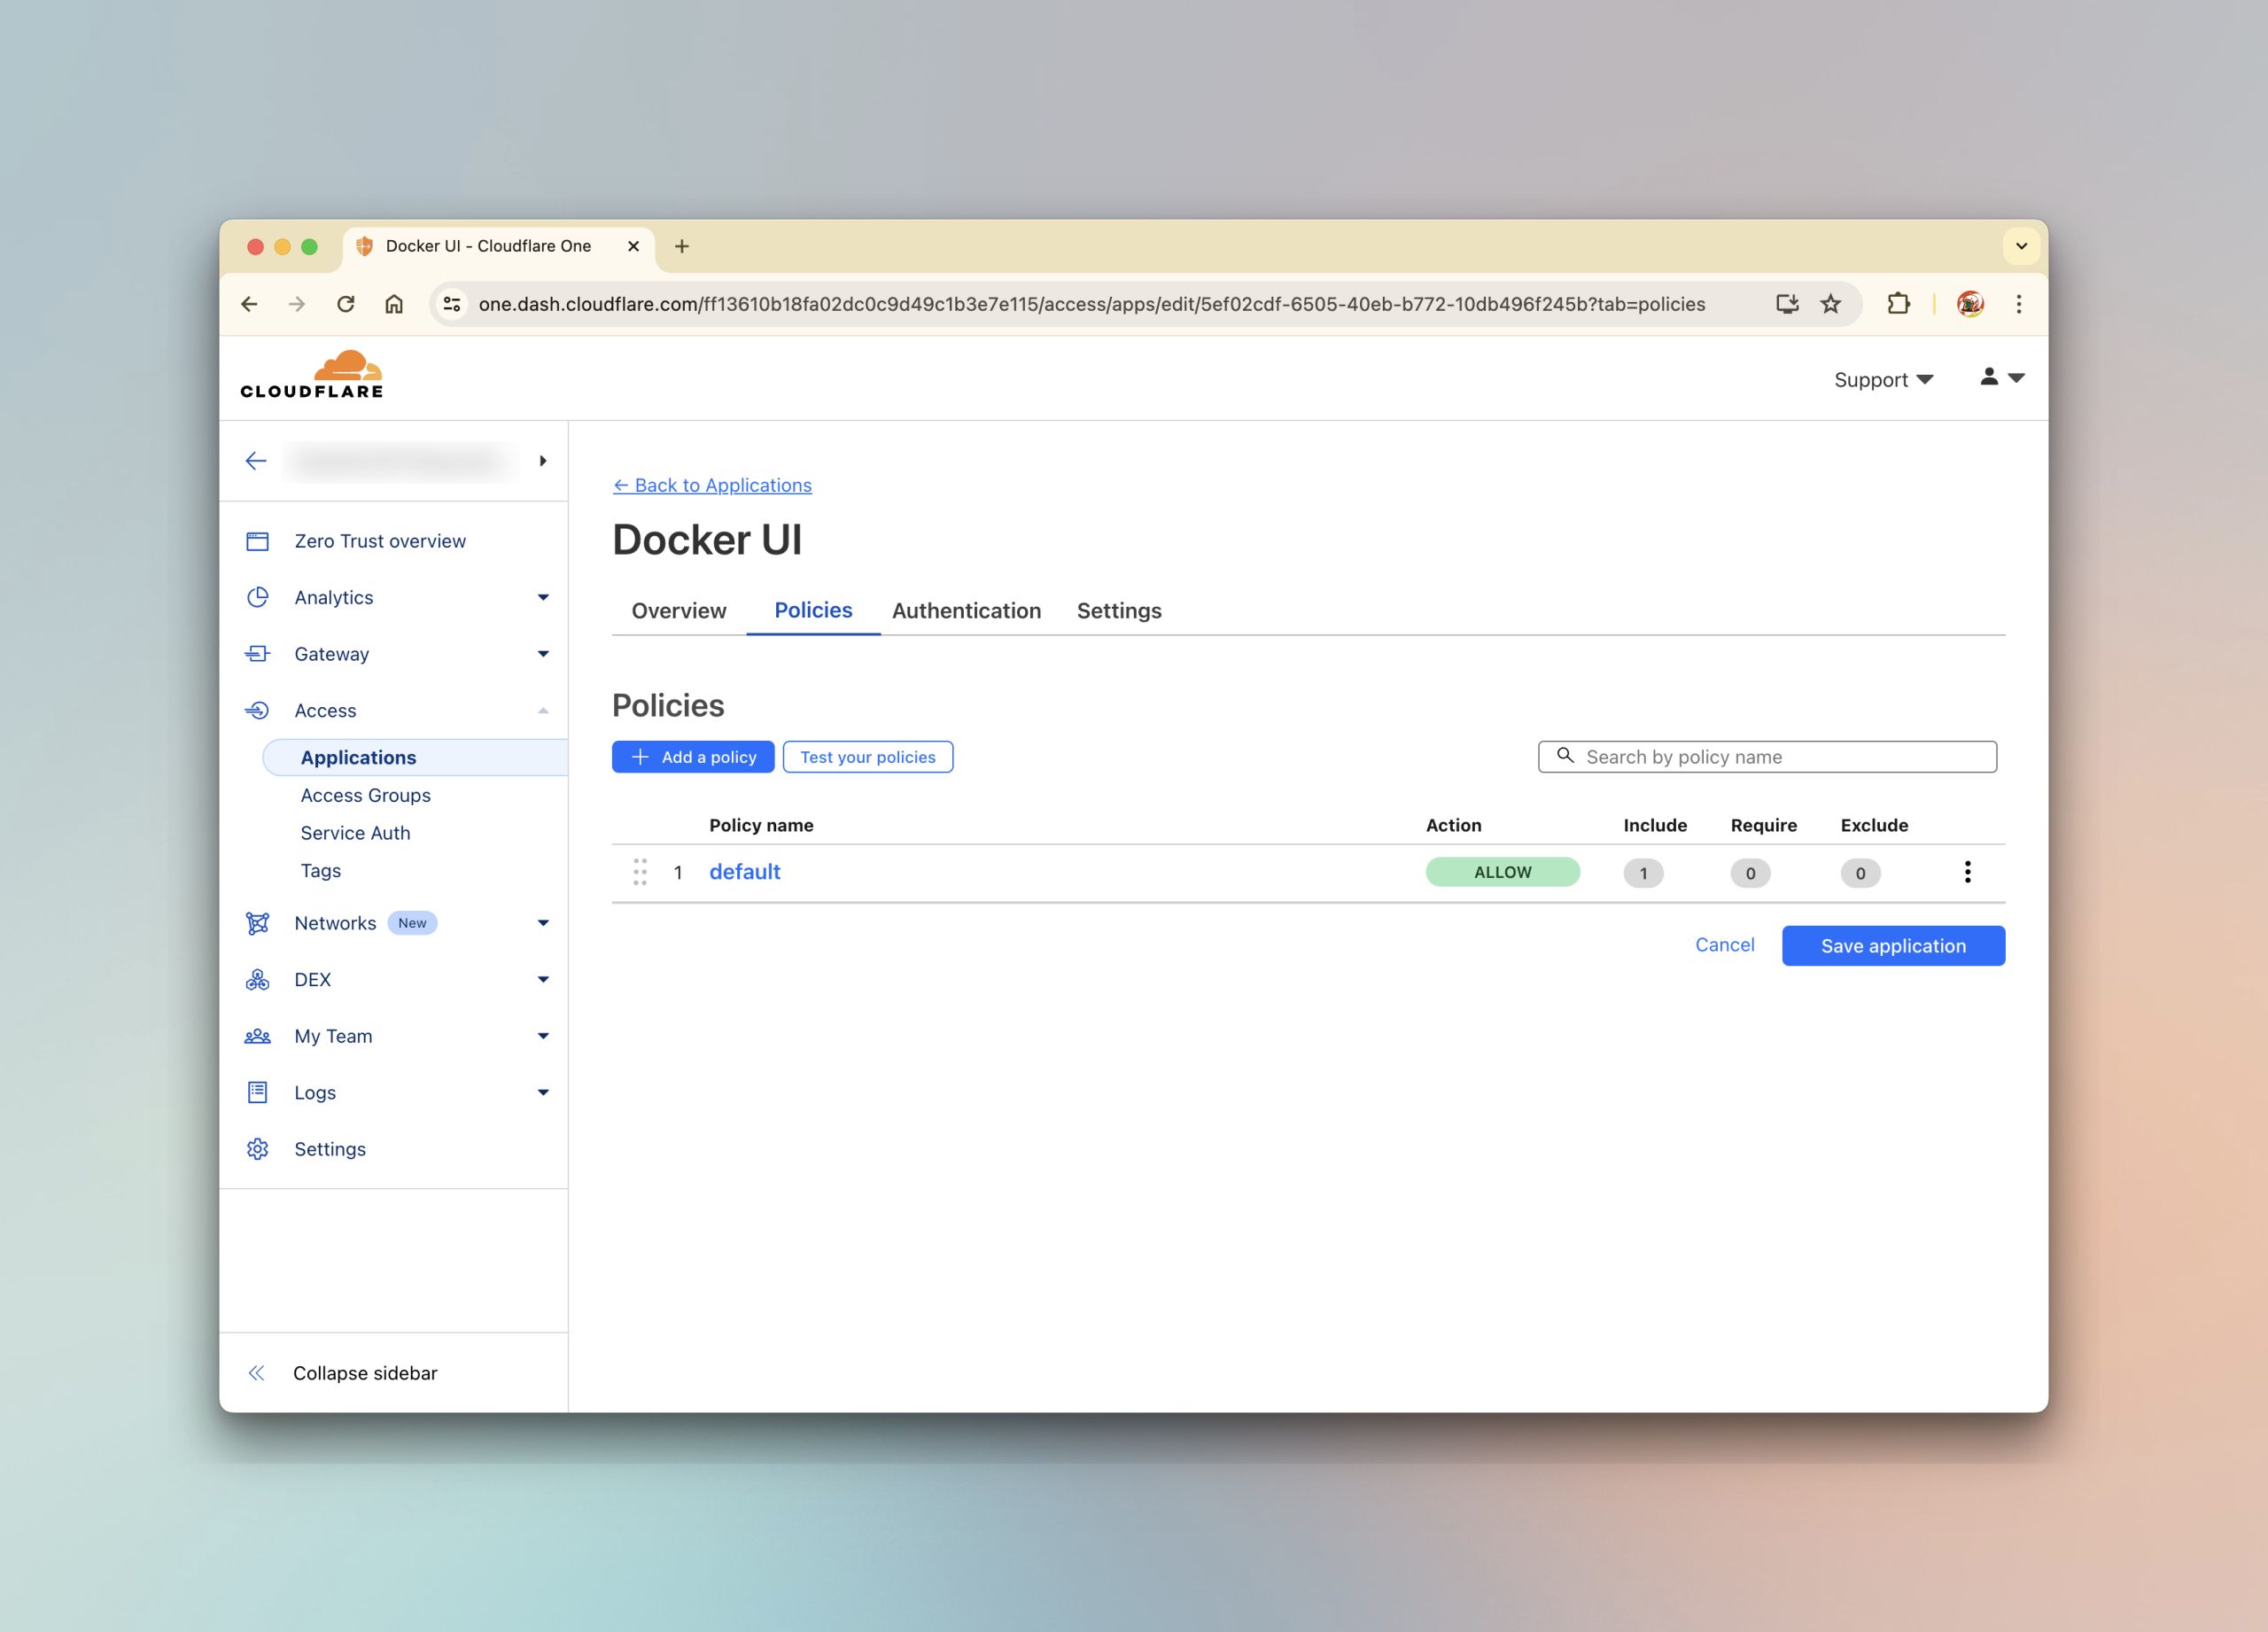Collapse the Access section
This screenshot has height=1632, width=2268.
coord(543,710)
